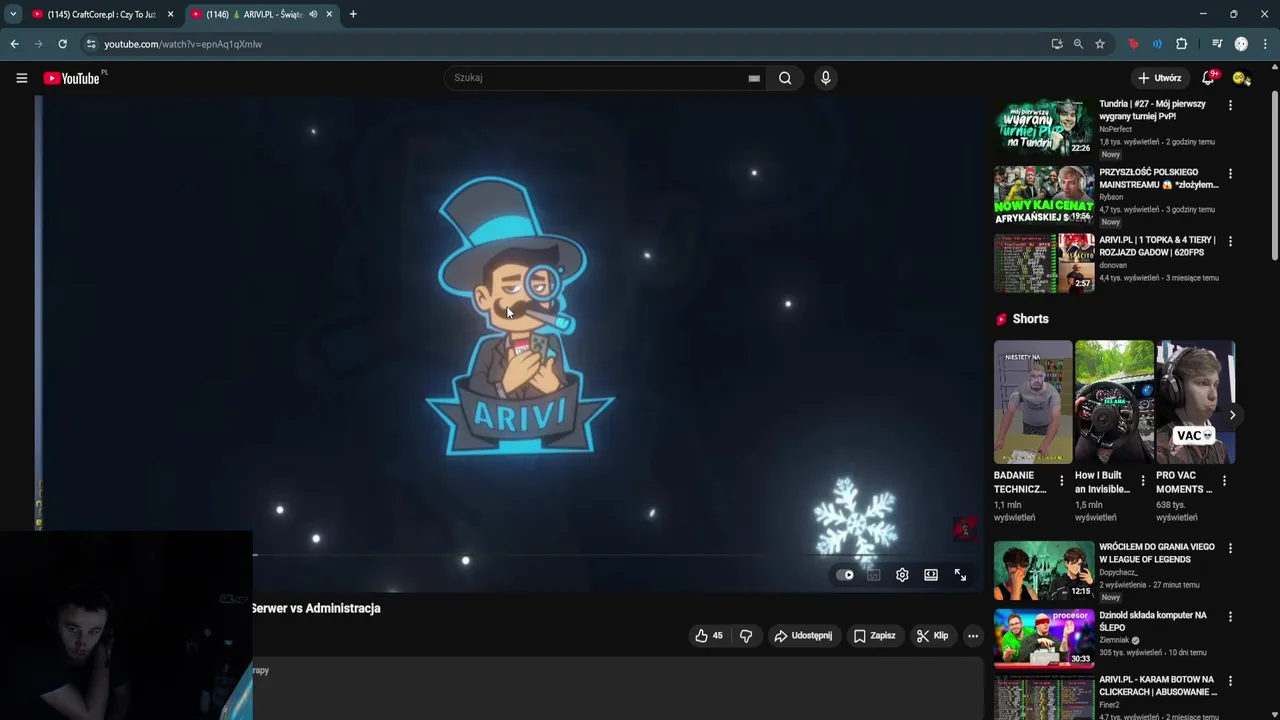The width and height of the screenshot is (1280, 720).
Task: Open options for WRÓCIŁEM DO GRANIA VIEGO
Action: click(x=1230, y=548)
